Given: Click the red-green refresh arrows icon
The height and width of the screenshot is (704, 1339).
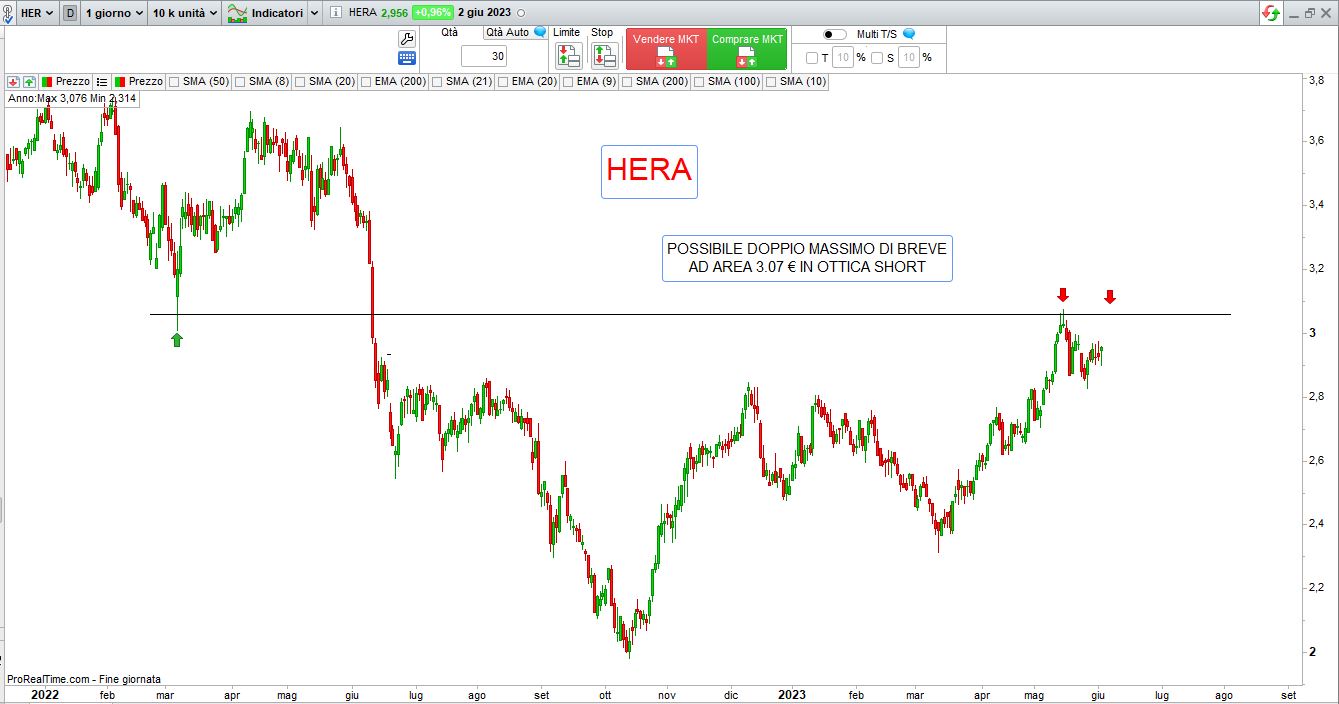Looking at the screenshot, I should pos(1270,13).
